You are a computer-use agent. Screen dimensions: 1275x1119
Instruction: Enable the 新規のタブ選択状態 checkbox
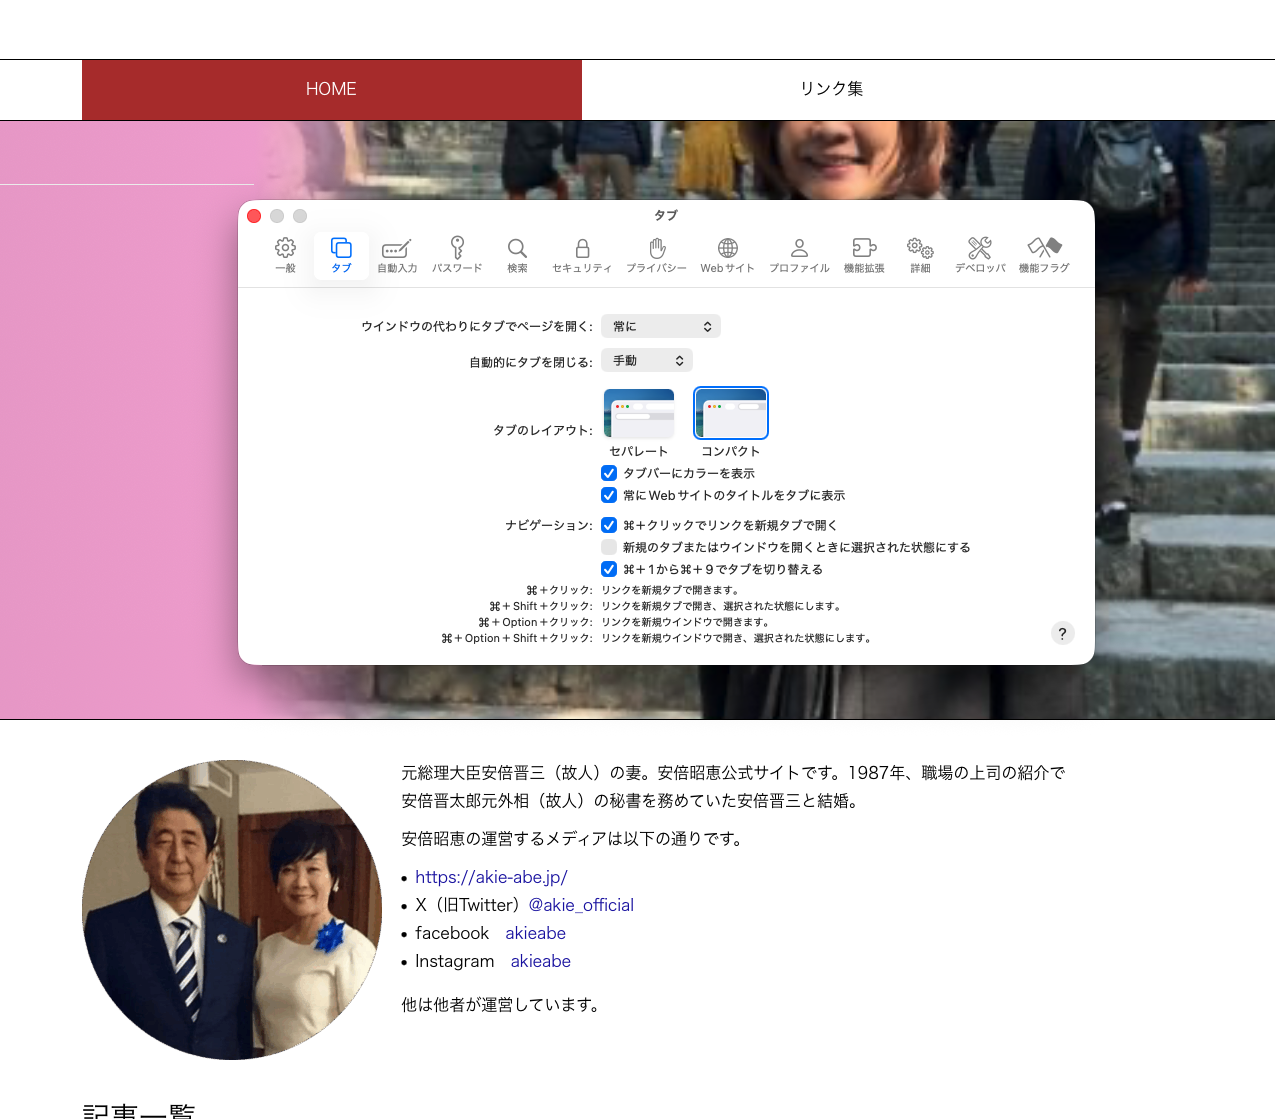click(609, 547)
